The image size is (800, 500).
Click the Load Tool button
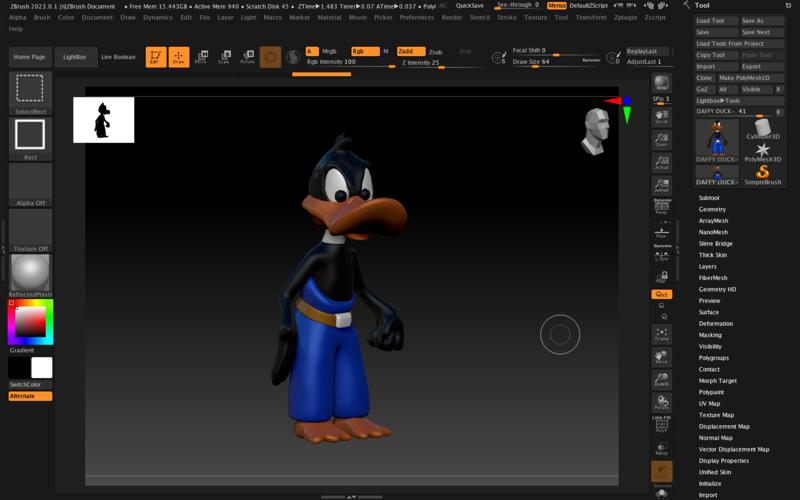pos(717,21)
